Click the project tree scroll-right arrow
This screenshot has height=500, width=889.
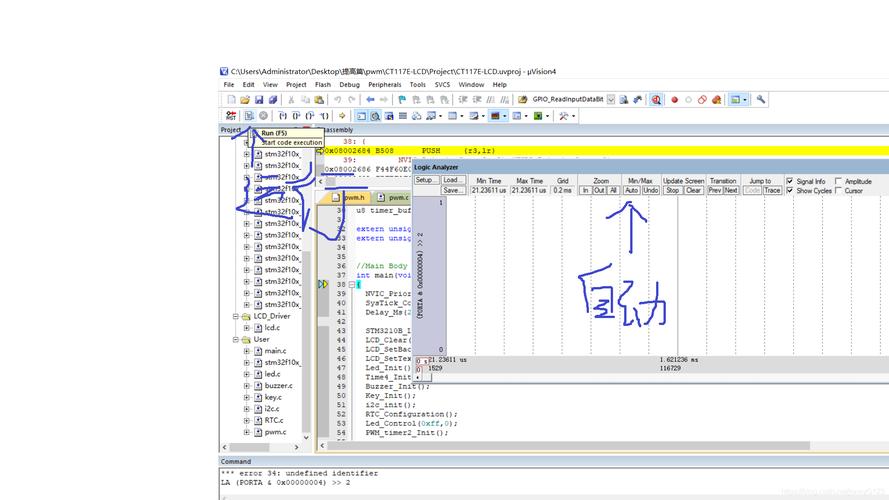click(297, 447)
